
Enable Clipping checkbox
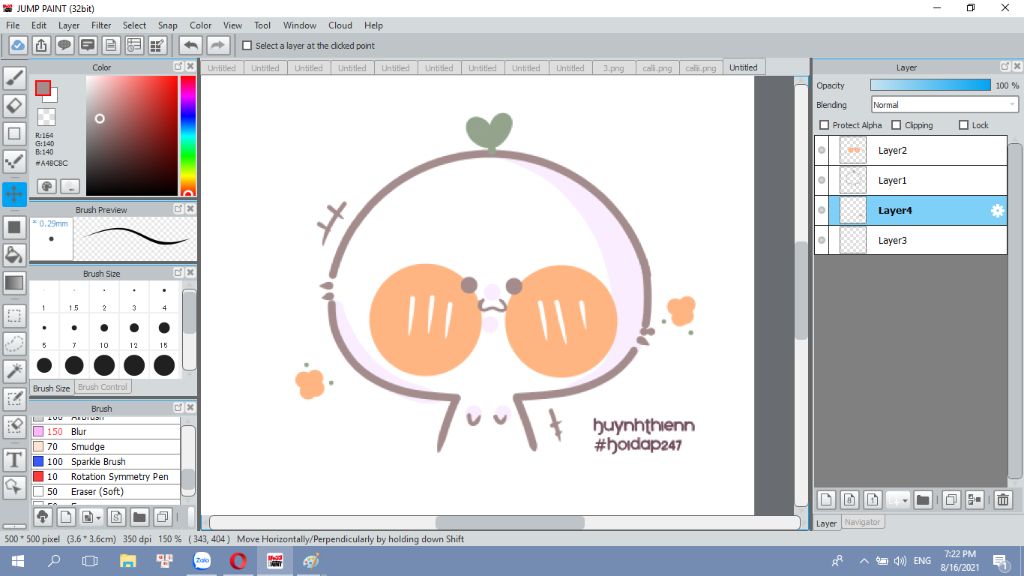896,125
